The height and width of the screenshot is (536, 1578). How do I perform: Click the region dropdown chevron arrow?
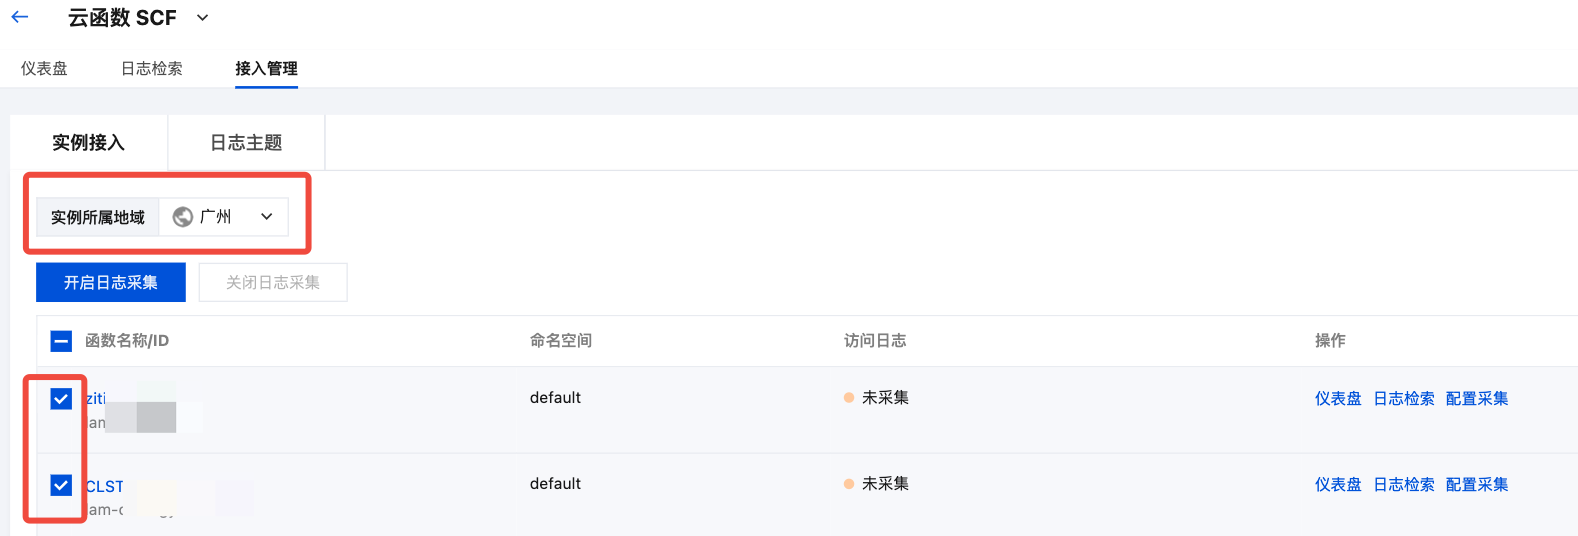(x=267, y=217)
